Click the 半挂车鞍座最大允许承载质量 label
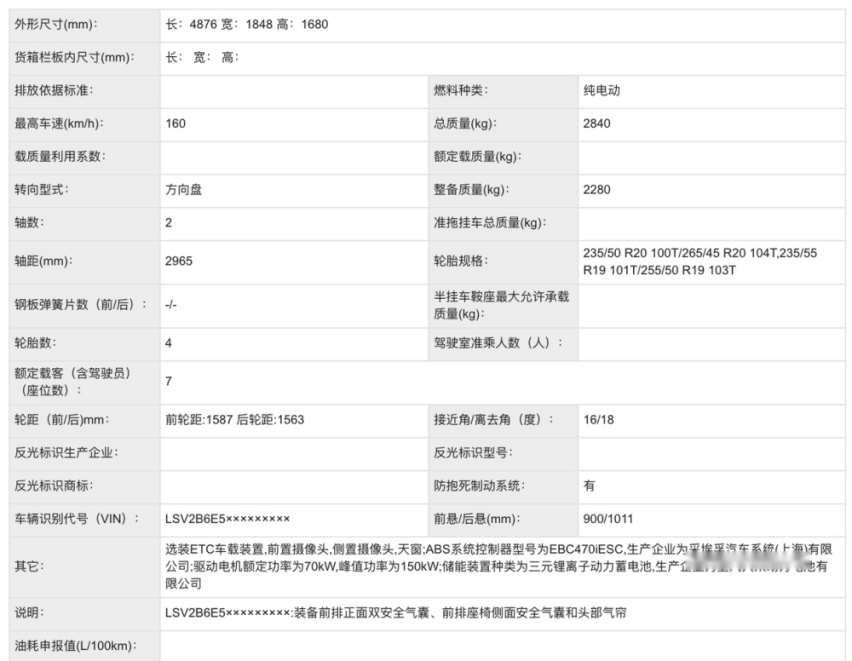 pyautogui.click(x=501, y=305)
